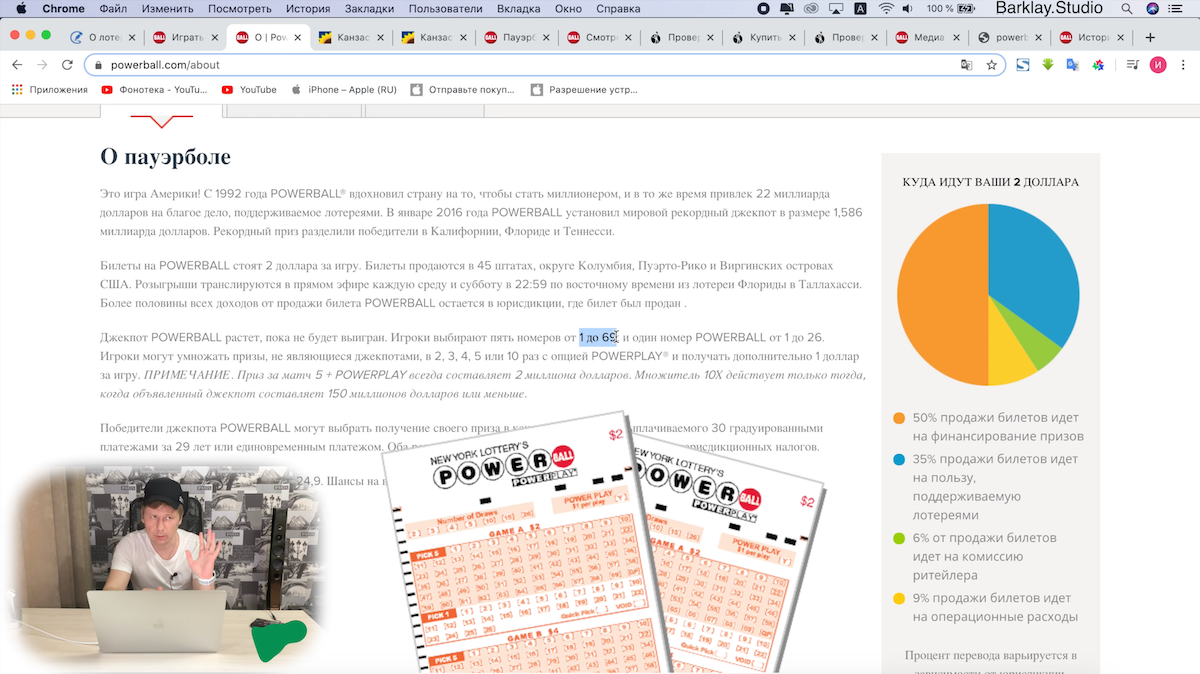Open the green download arrow extension
The height and width of the screenshot is (674, 1200).
tap(1048, 65)
